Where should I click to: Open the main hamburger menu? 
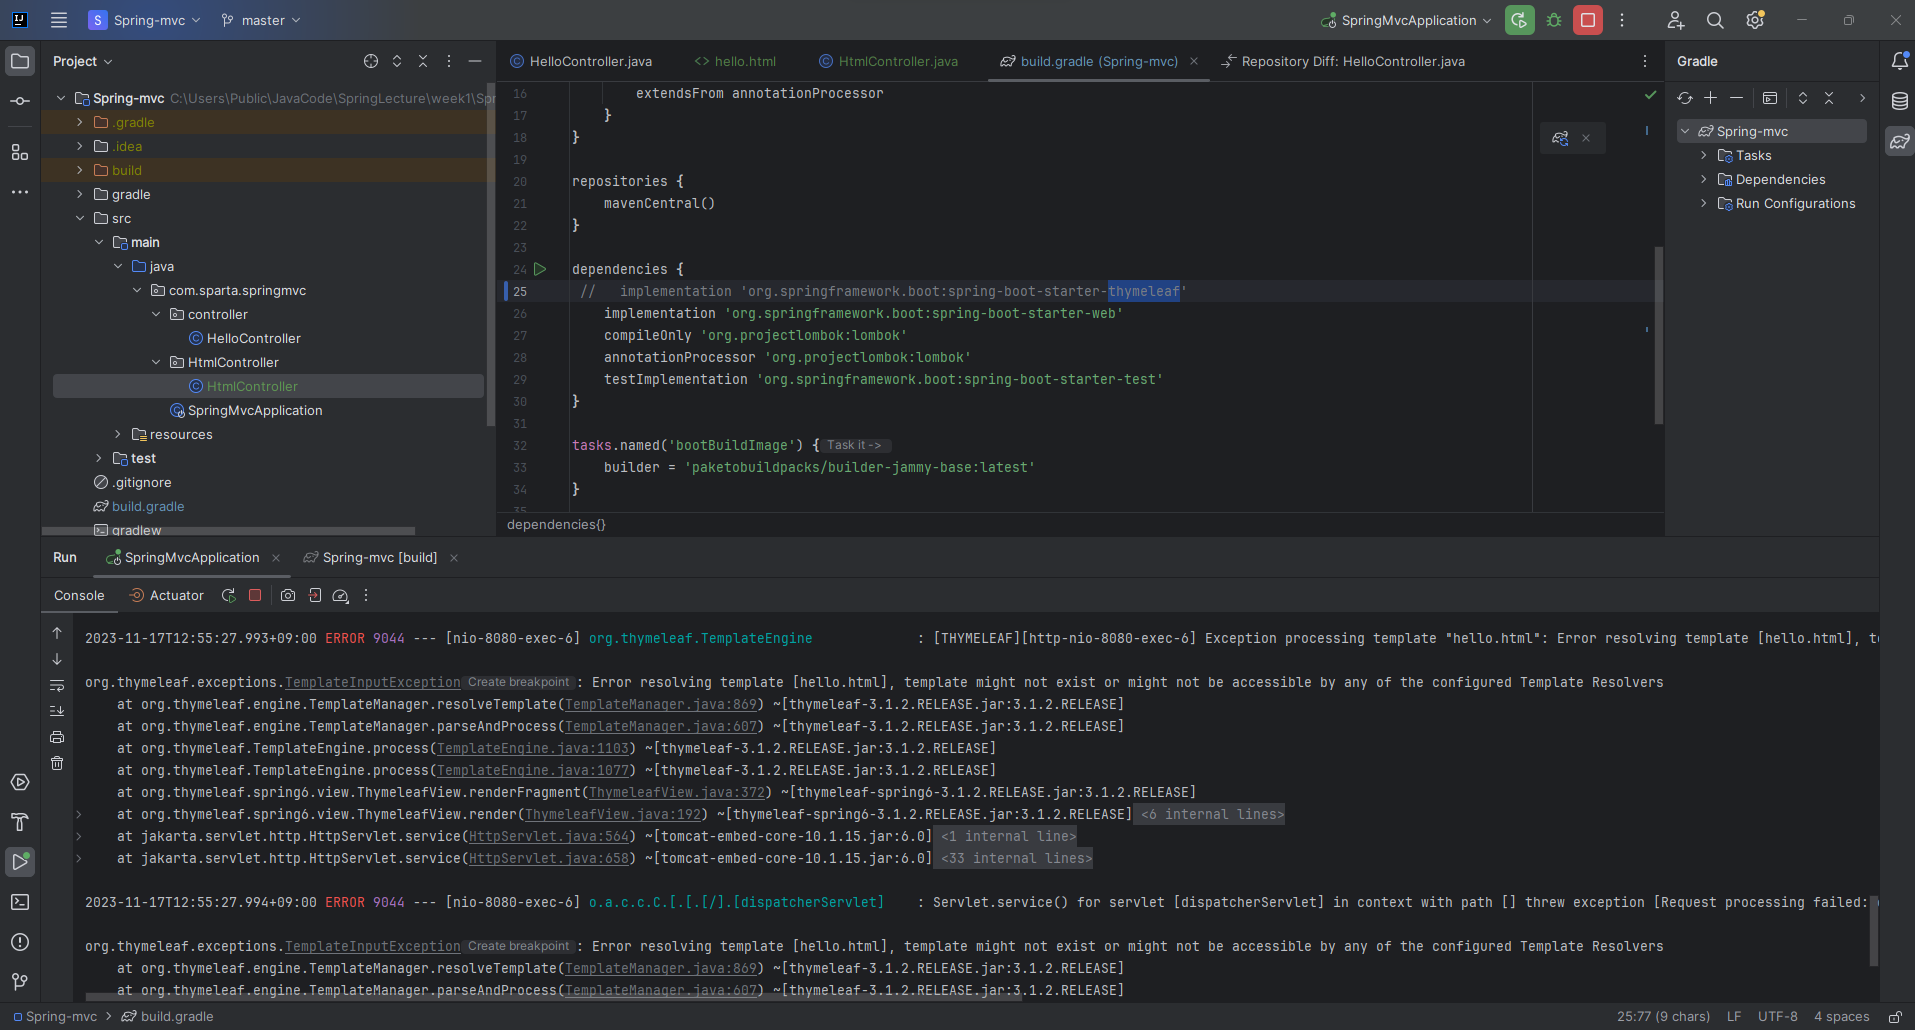pyautogui.click(x=59, y=20)
